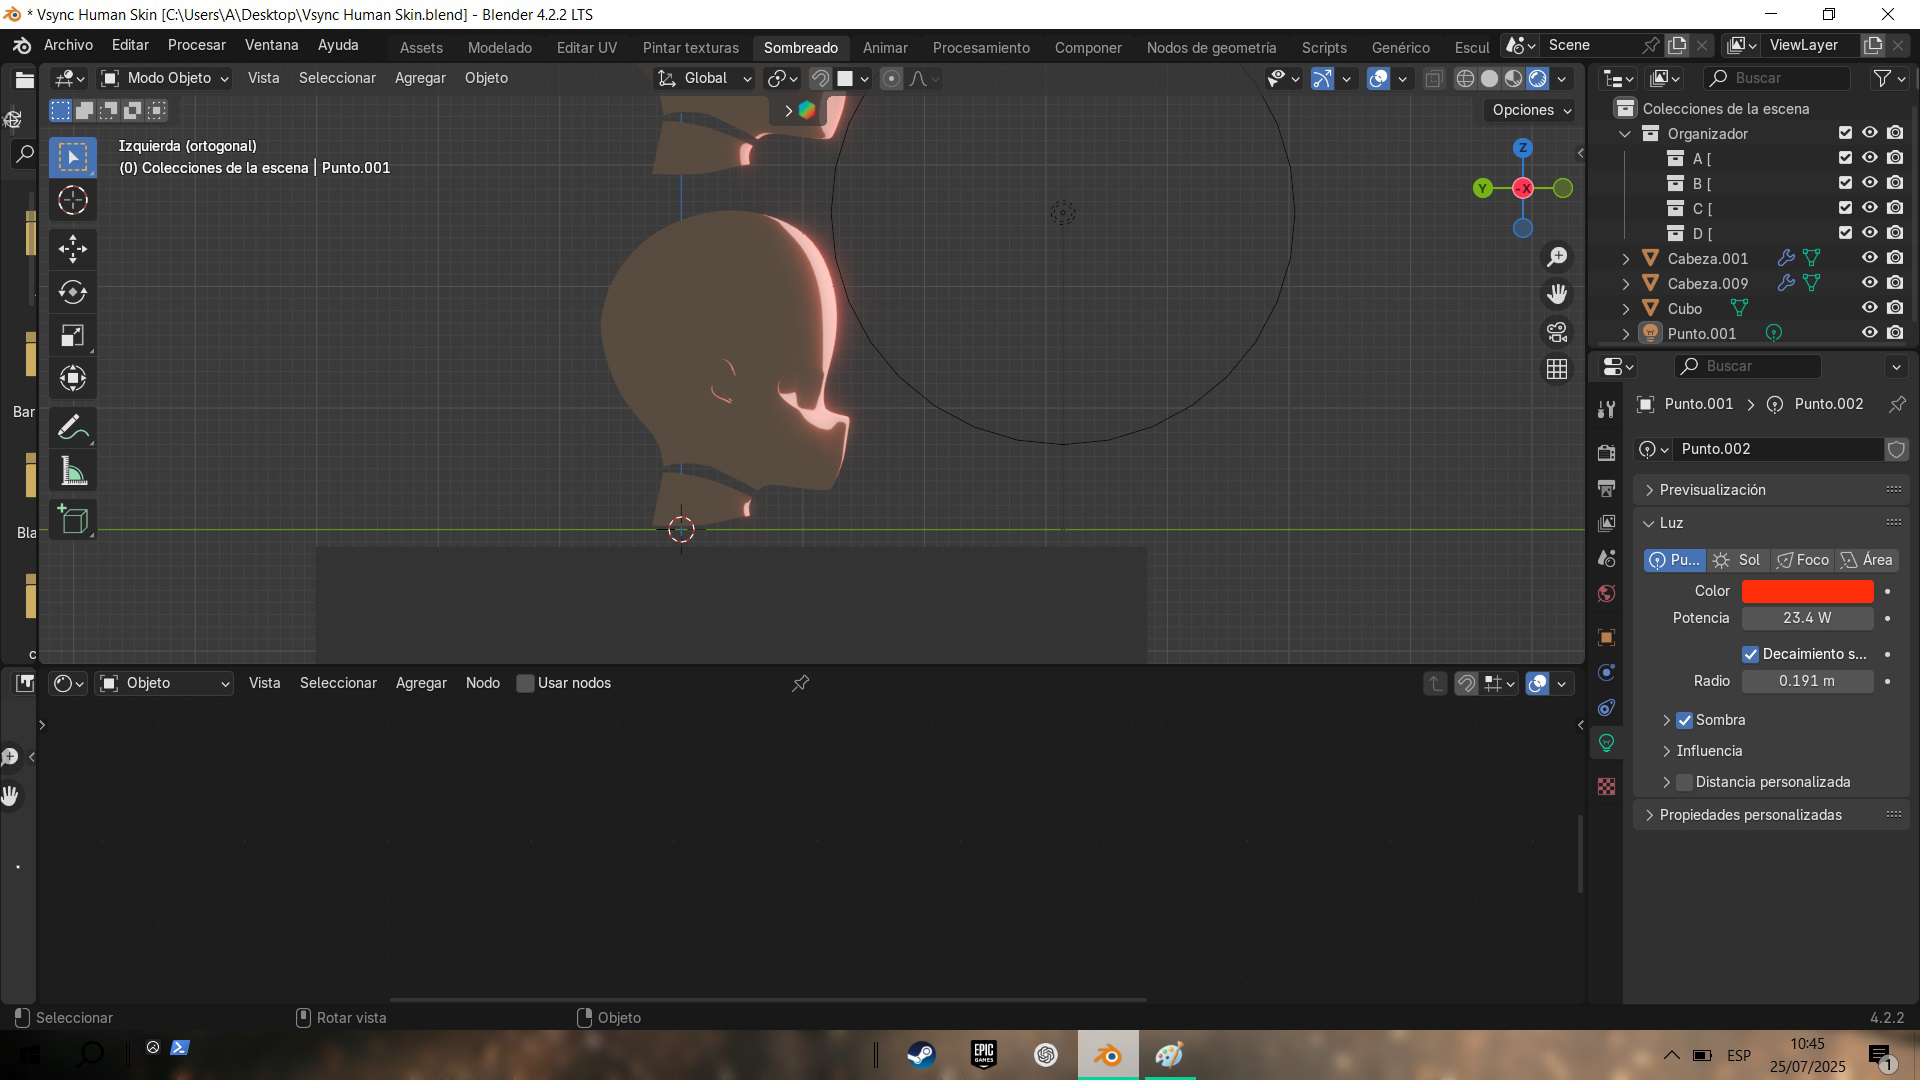Select the Measure tool

(x=72, y=472)
